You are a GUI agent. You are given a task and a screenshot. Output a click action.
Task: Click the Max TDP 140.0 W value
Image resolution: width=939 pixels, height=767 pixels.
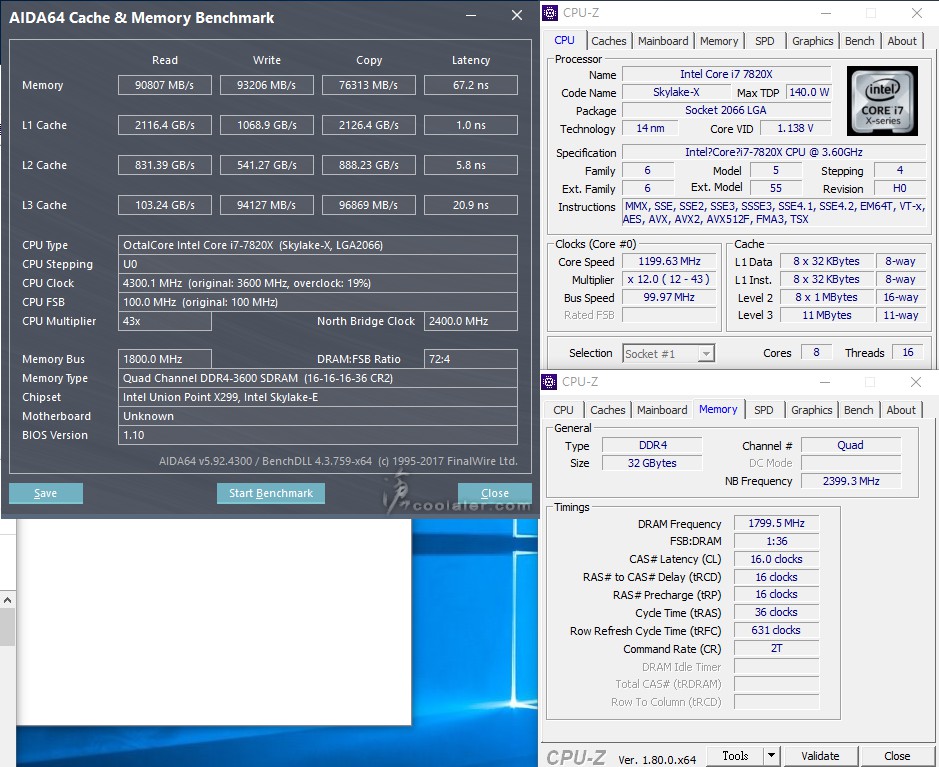point(809,92)
